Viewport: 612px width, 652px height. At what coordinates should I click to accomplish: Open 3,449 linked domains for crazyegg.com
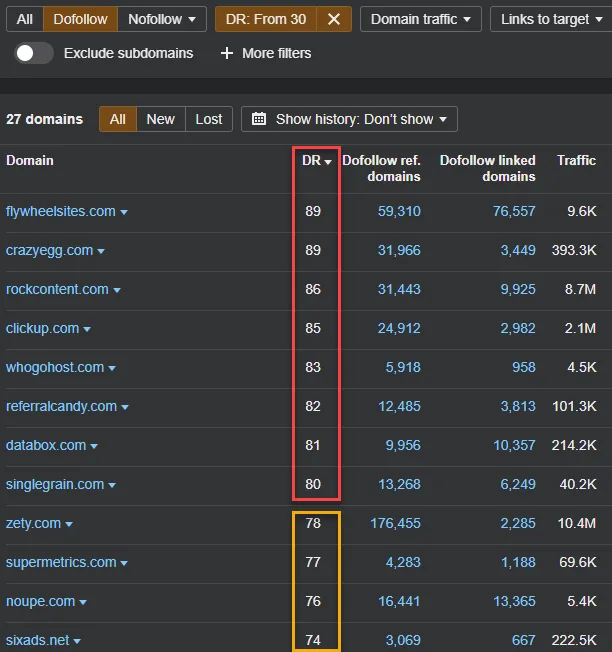click(x=518, y=250)
